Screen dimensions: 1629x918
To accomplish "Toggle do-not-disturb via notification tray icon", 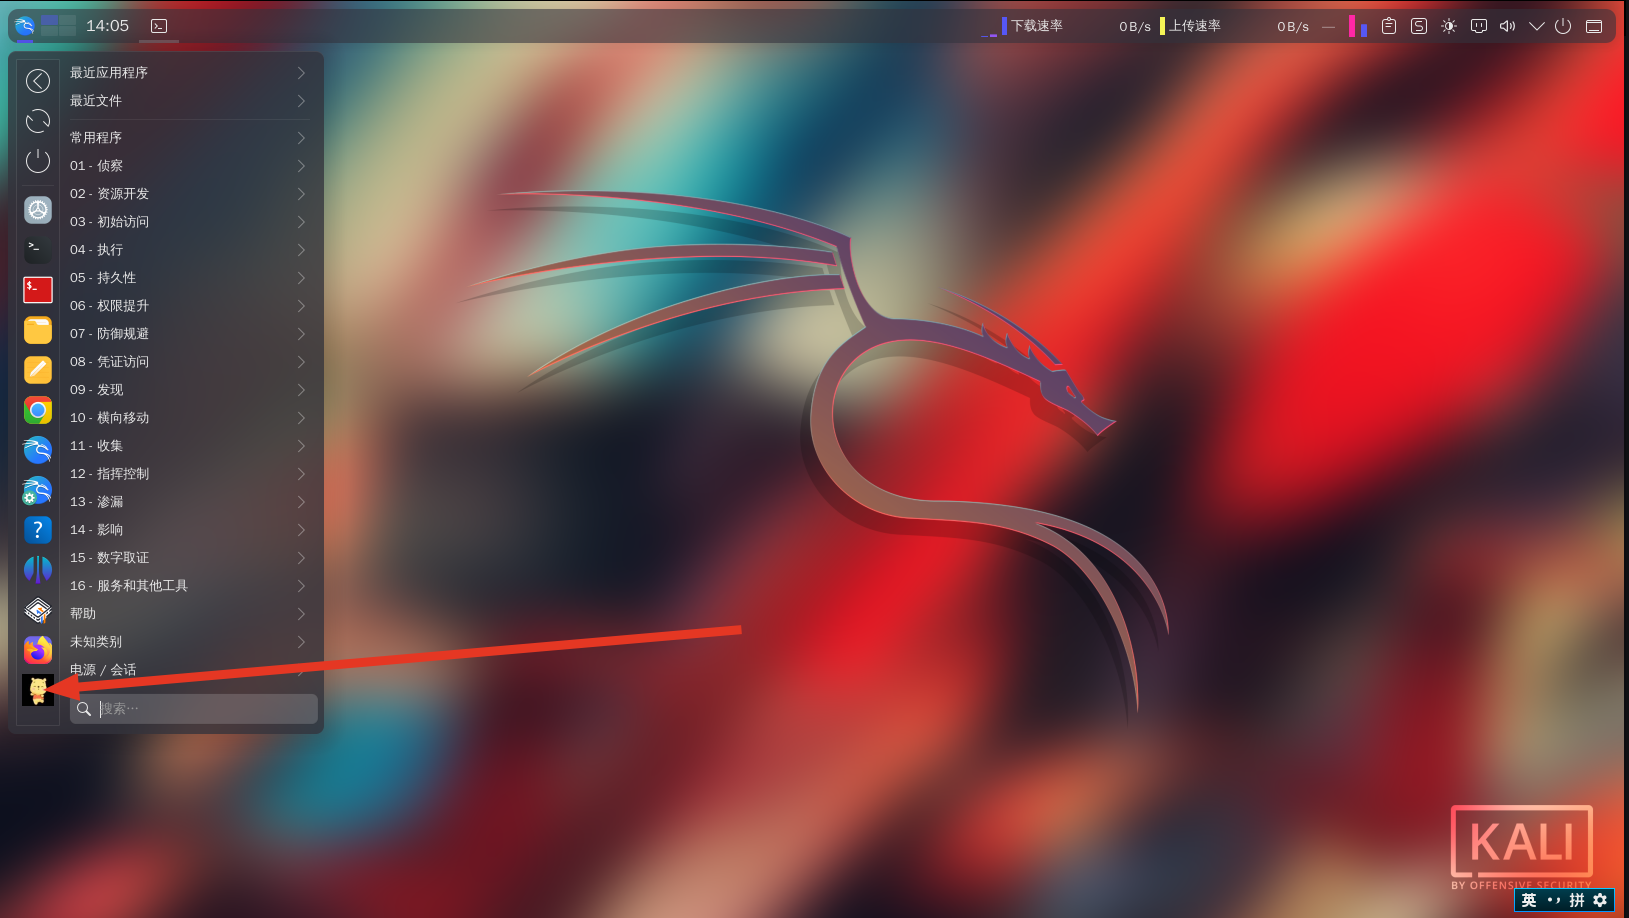I will coord(1478,26).
